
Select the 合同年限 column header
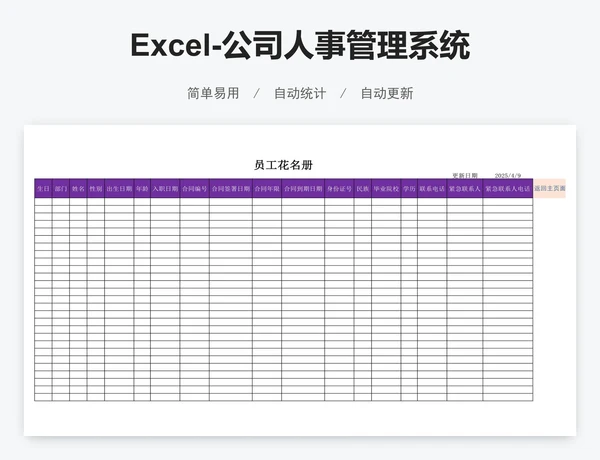click(x=267, y=188)
